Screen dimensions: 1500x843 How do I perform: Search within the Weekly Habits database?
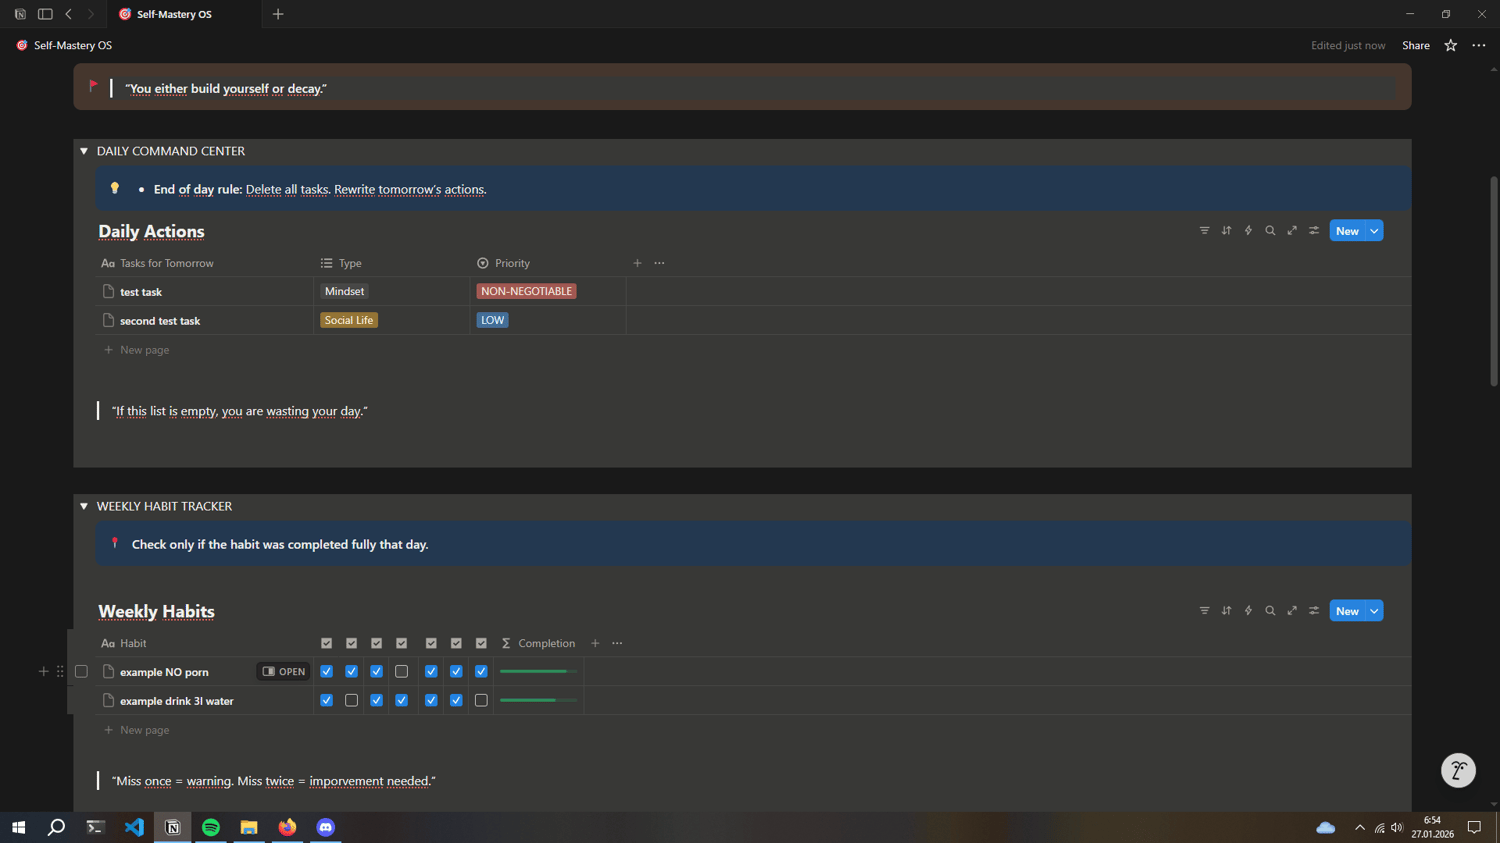1270,611
